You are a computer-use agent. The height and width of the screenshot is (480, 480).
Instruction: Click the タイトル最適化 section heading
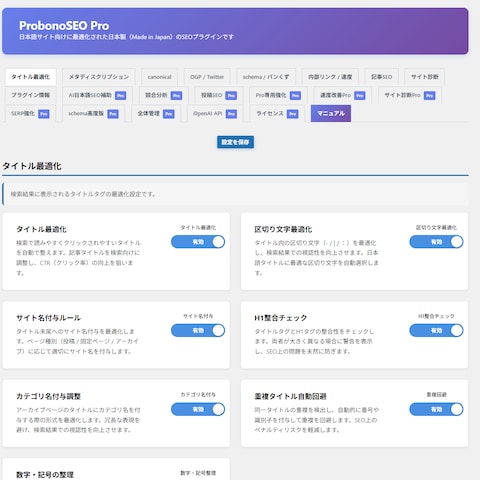[32, 166]
